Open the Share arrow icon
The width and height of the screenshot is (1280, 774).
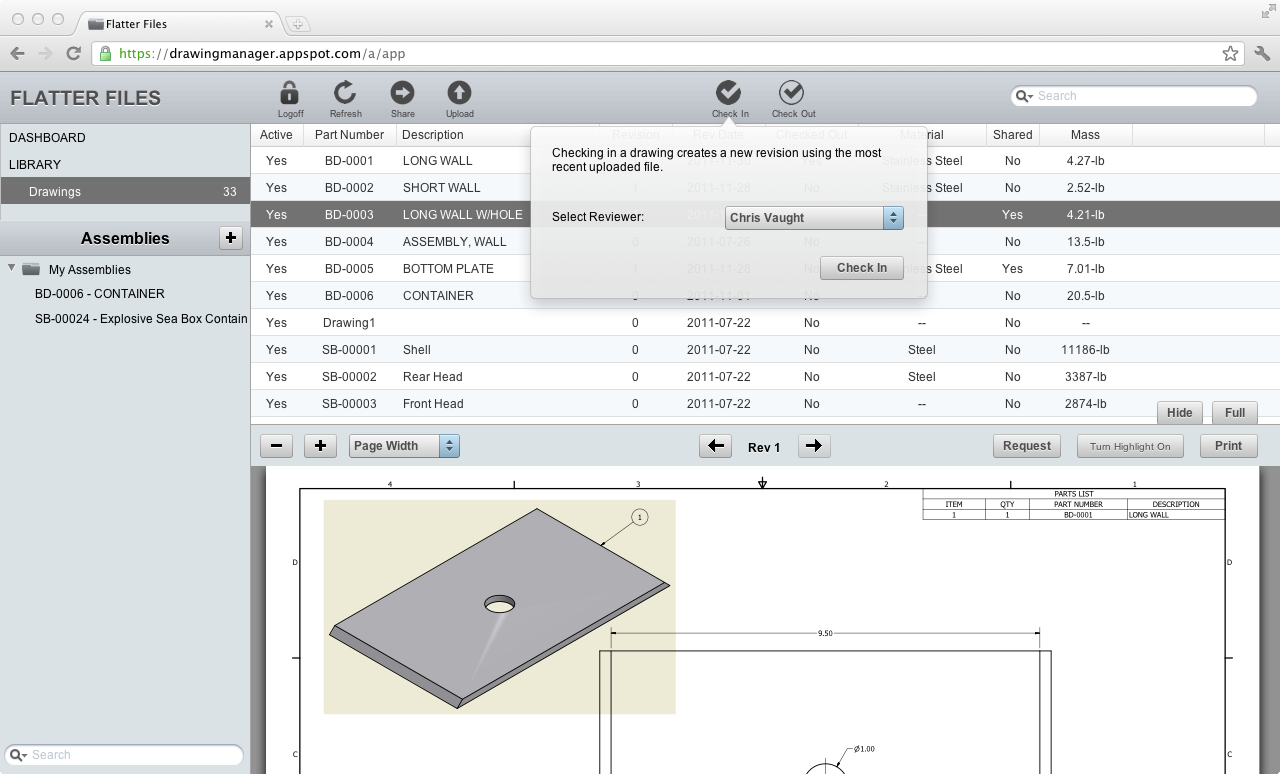pyautogui.click(x=402, y=93)
